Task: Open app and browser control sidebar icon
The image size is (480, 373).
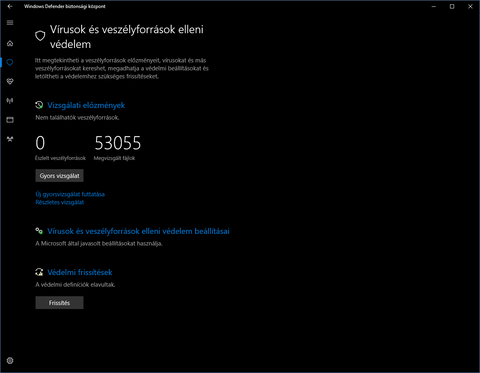Action: coord(10,120)
